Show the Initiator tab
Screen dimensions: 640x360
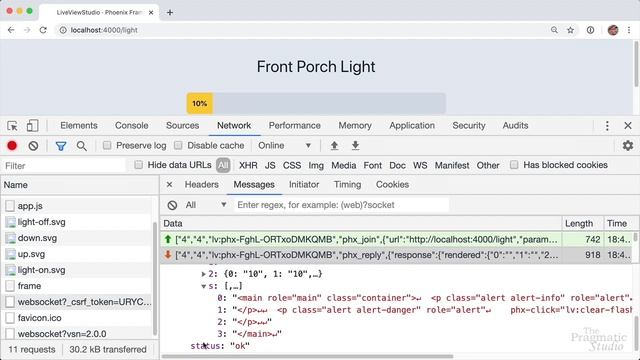[x=304, y=184]
